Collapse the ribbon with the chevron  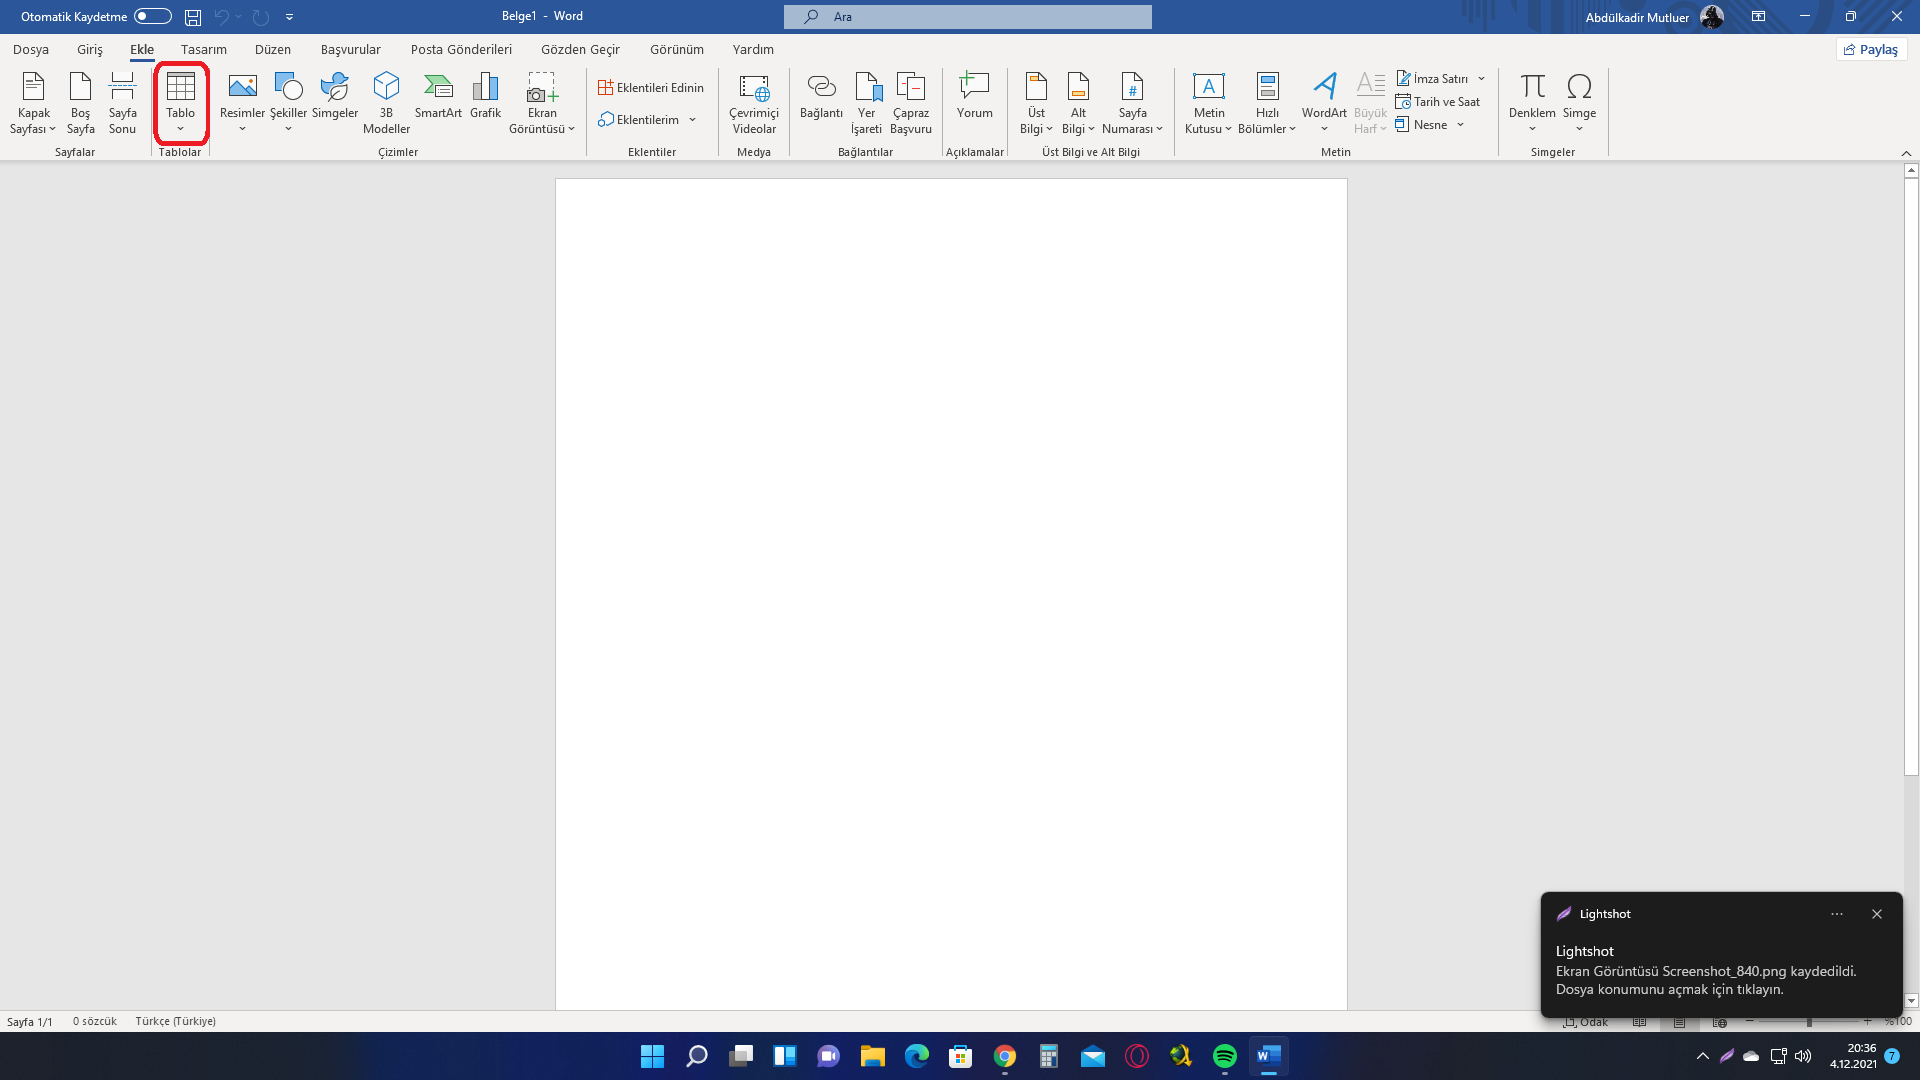[x=1906, y=153]
